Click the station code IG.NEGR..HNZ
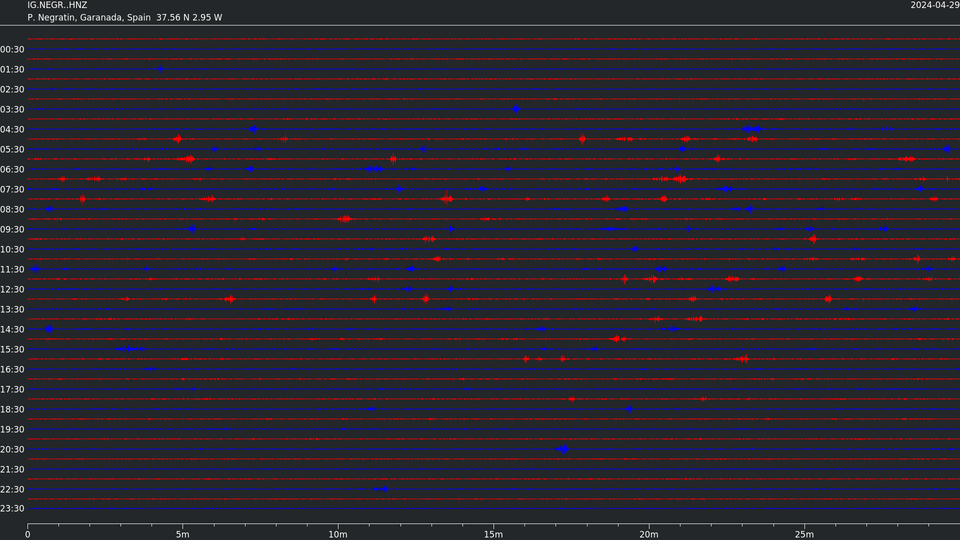This screenshot has width=960, height=540. coord(57,5)
